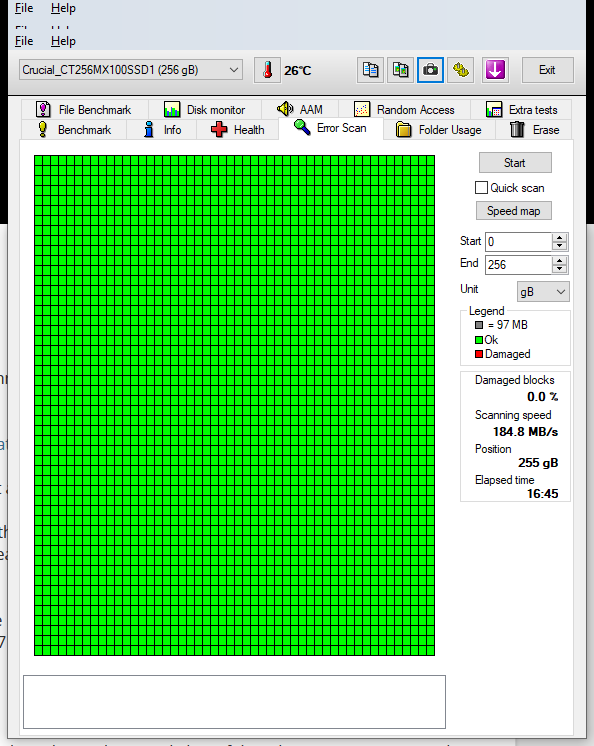Viewport: 594px width, 746px height.
Task: Click the red Damaged legend swatch
Action: 479,354
